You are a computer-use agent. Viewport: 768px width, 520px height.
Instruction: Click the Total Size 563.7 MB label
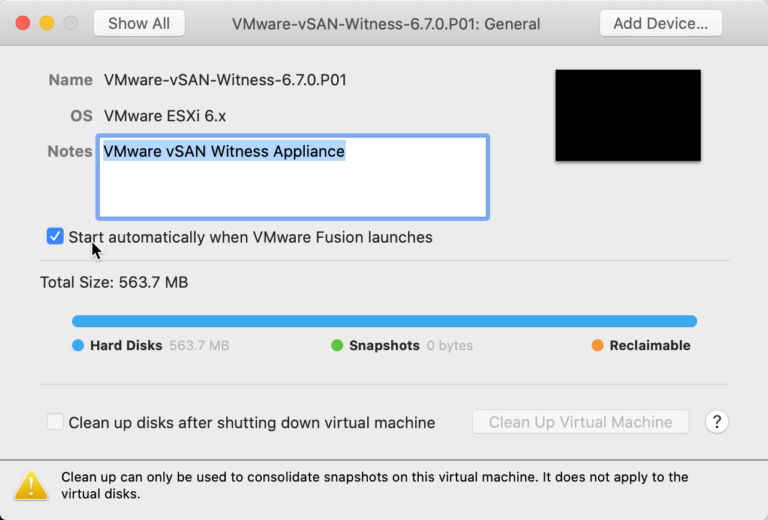[x=114, y=282]
